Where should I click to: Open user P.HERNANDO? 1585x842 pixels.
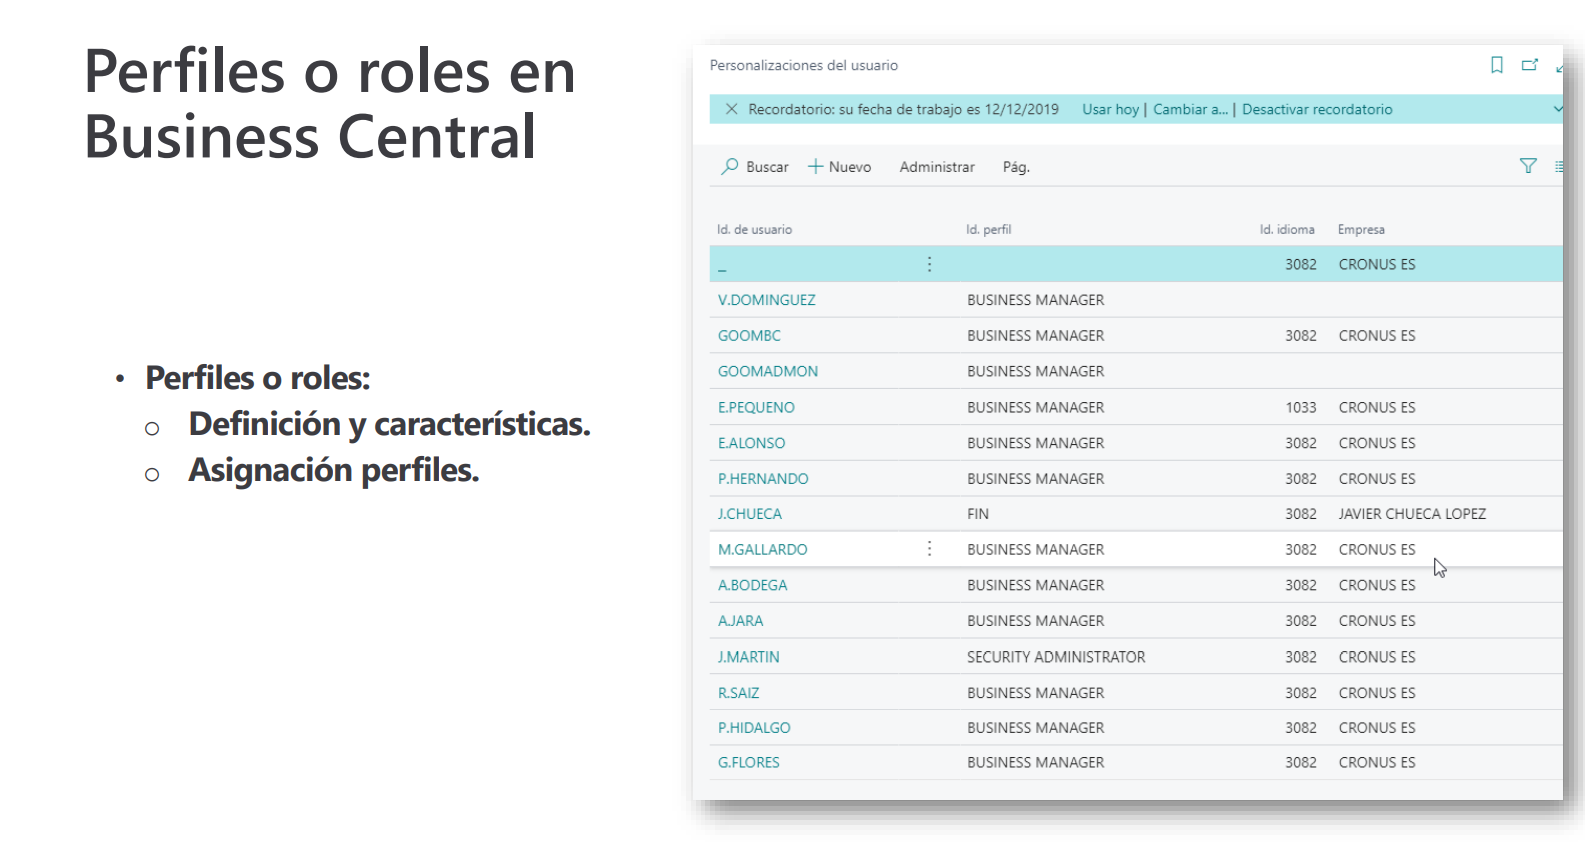pos(763,479)
